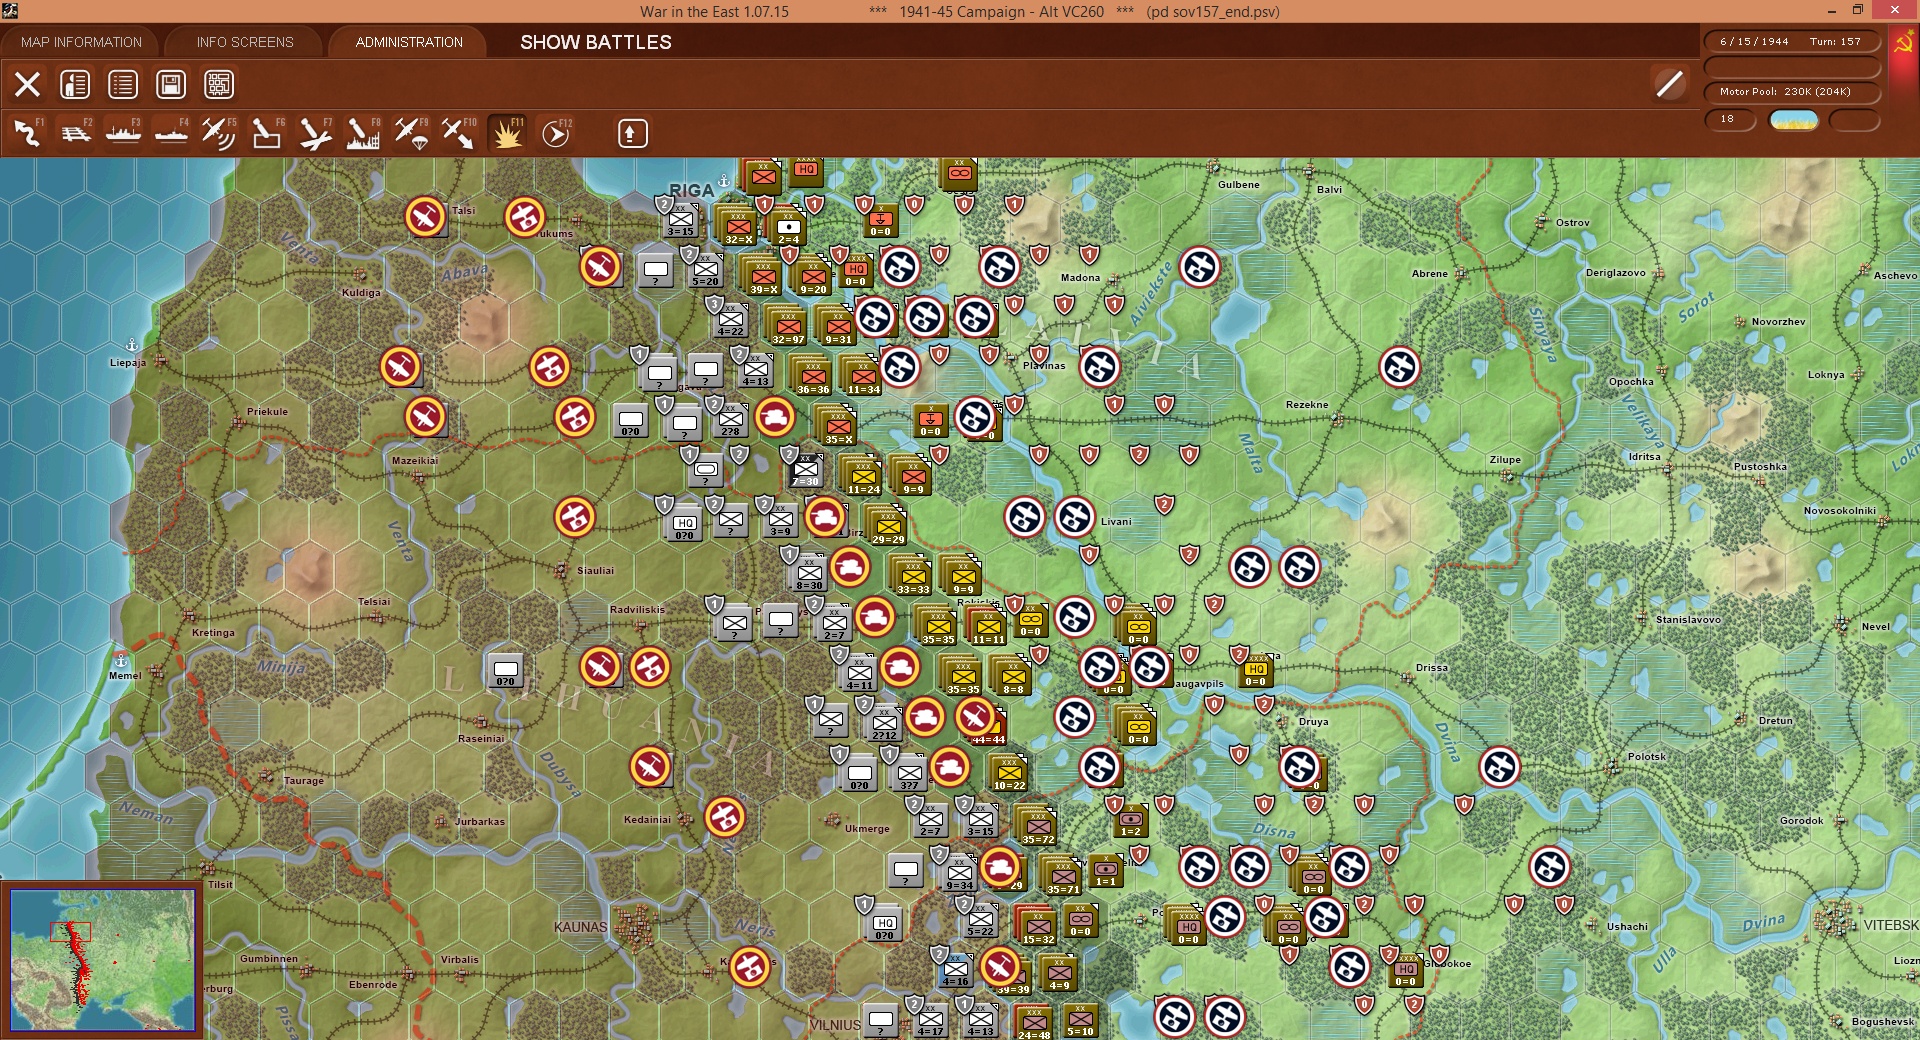
Task: Select the German unit labeled 8=30
Action: coord(809,574)
